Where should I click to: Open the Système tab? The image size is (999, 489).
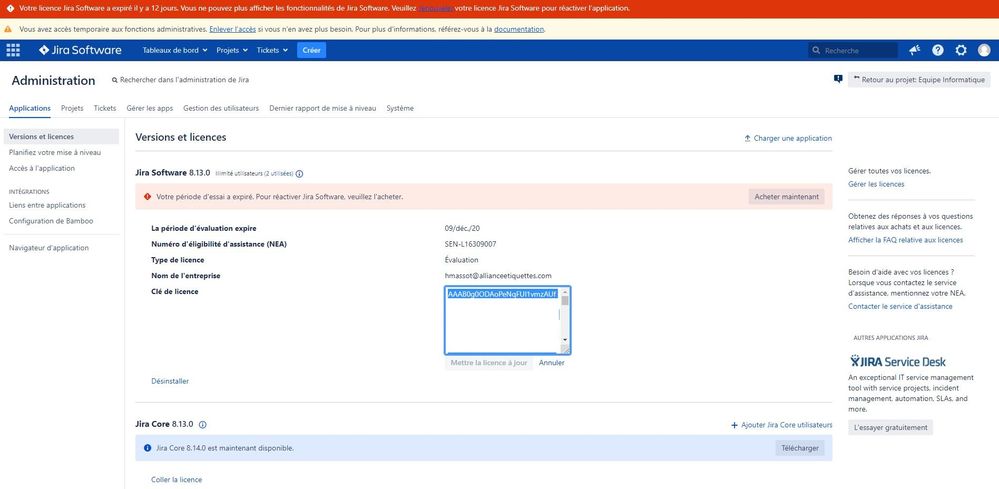pyautogui.click(x=400, y=108)
